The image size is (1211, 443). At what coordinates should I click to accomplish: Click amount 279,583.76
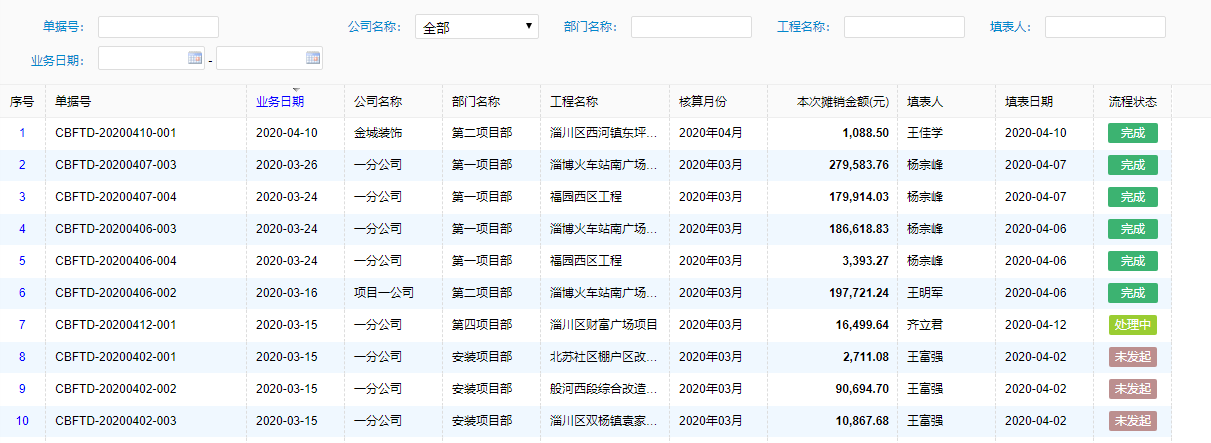860,165
